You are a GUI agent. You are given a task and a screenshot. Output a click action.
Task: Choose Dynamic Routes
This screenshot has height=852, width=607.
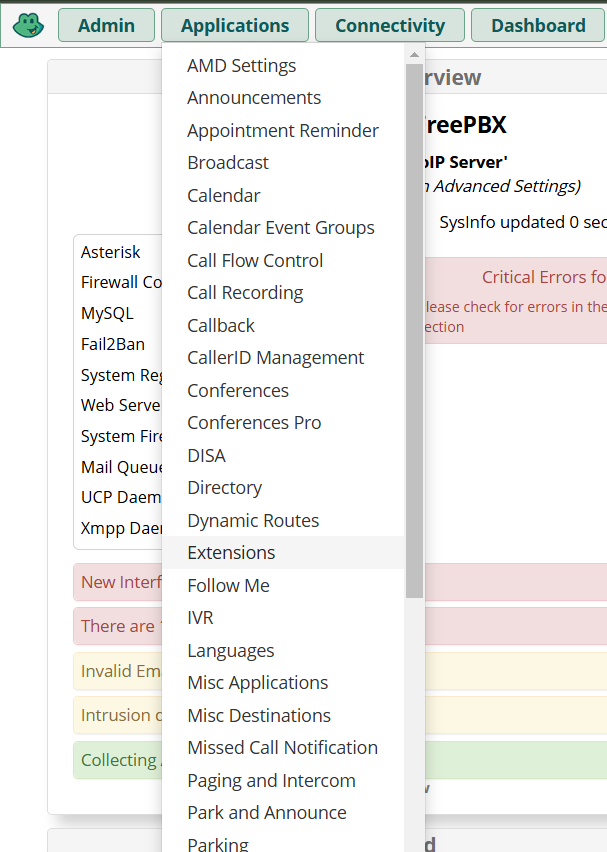[283, 520]
